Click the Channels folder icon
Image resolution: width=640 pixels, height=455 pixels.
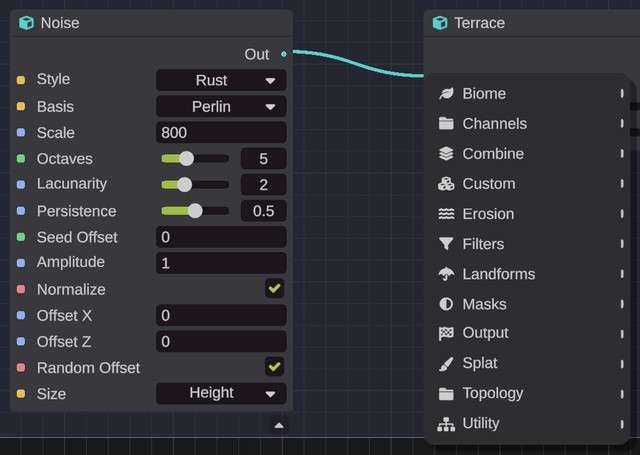tap(446, 123)
